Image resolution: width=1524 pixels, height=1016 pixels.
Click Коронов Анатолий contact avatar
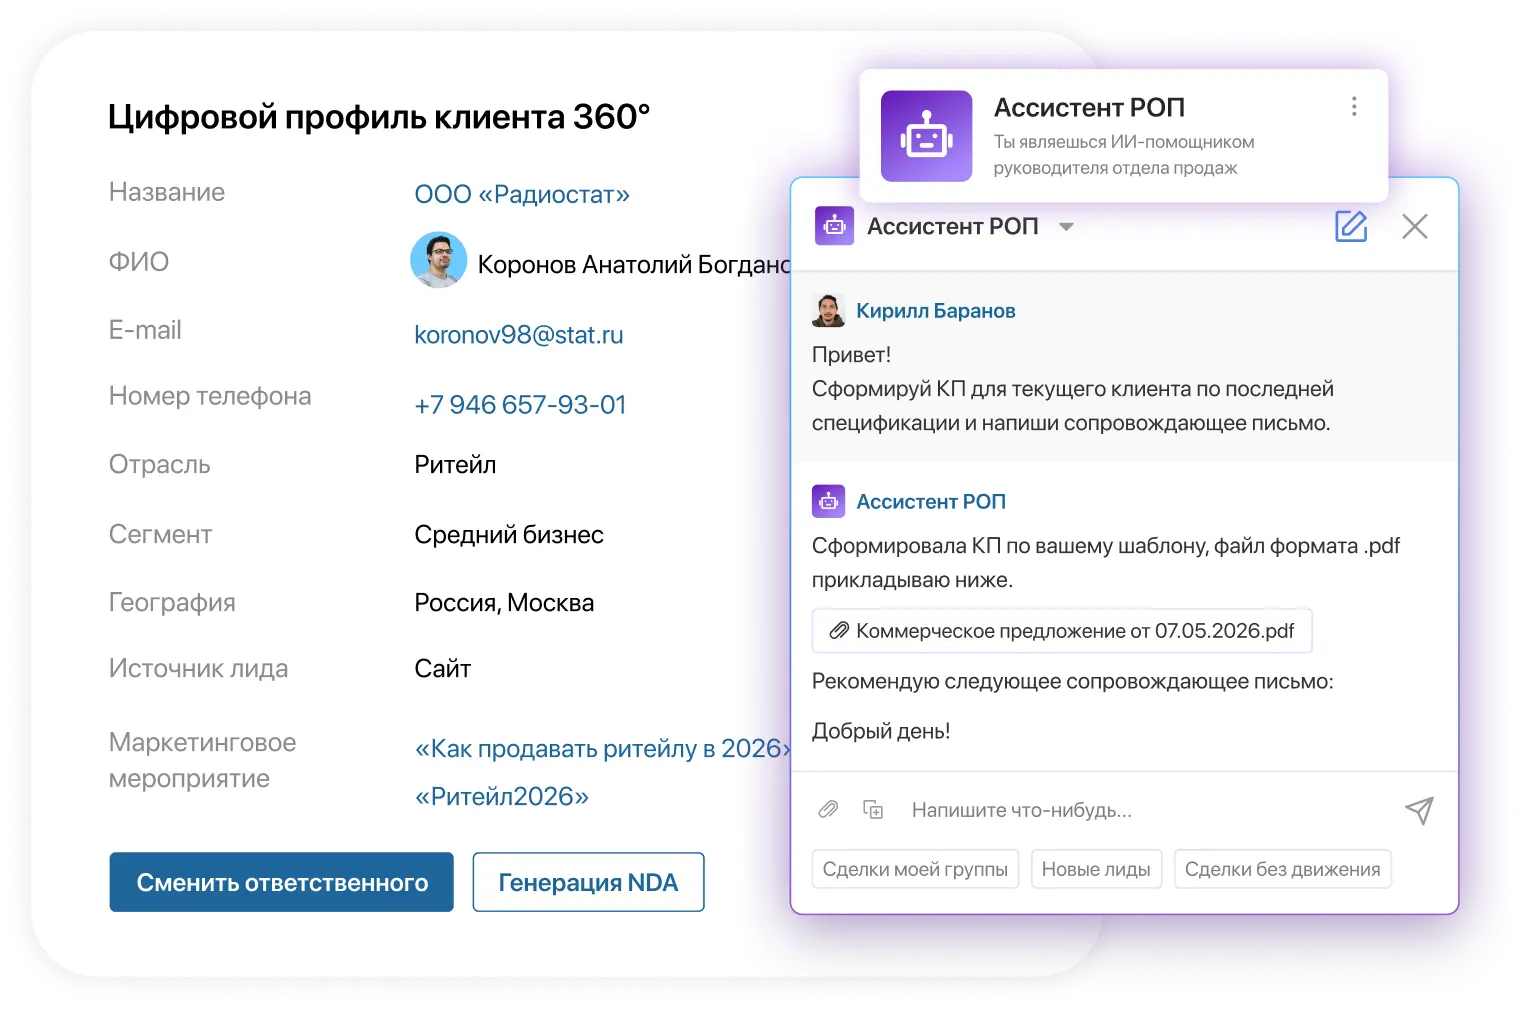[x=439, y=260]
